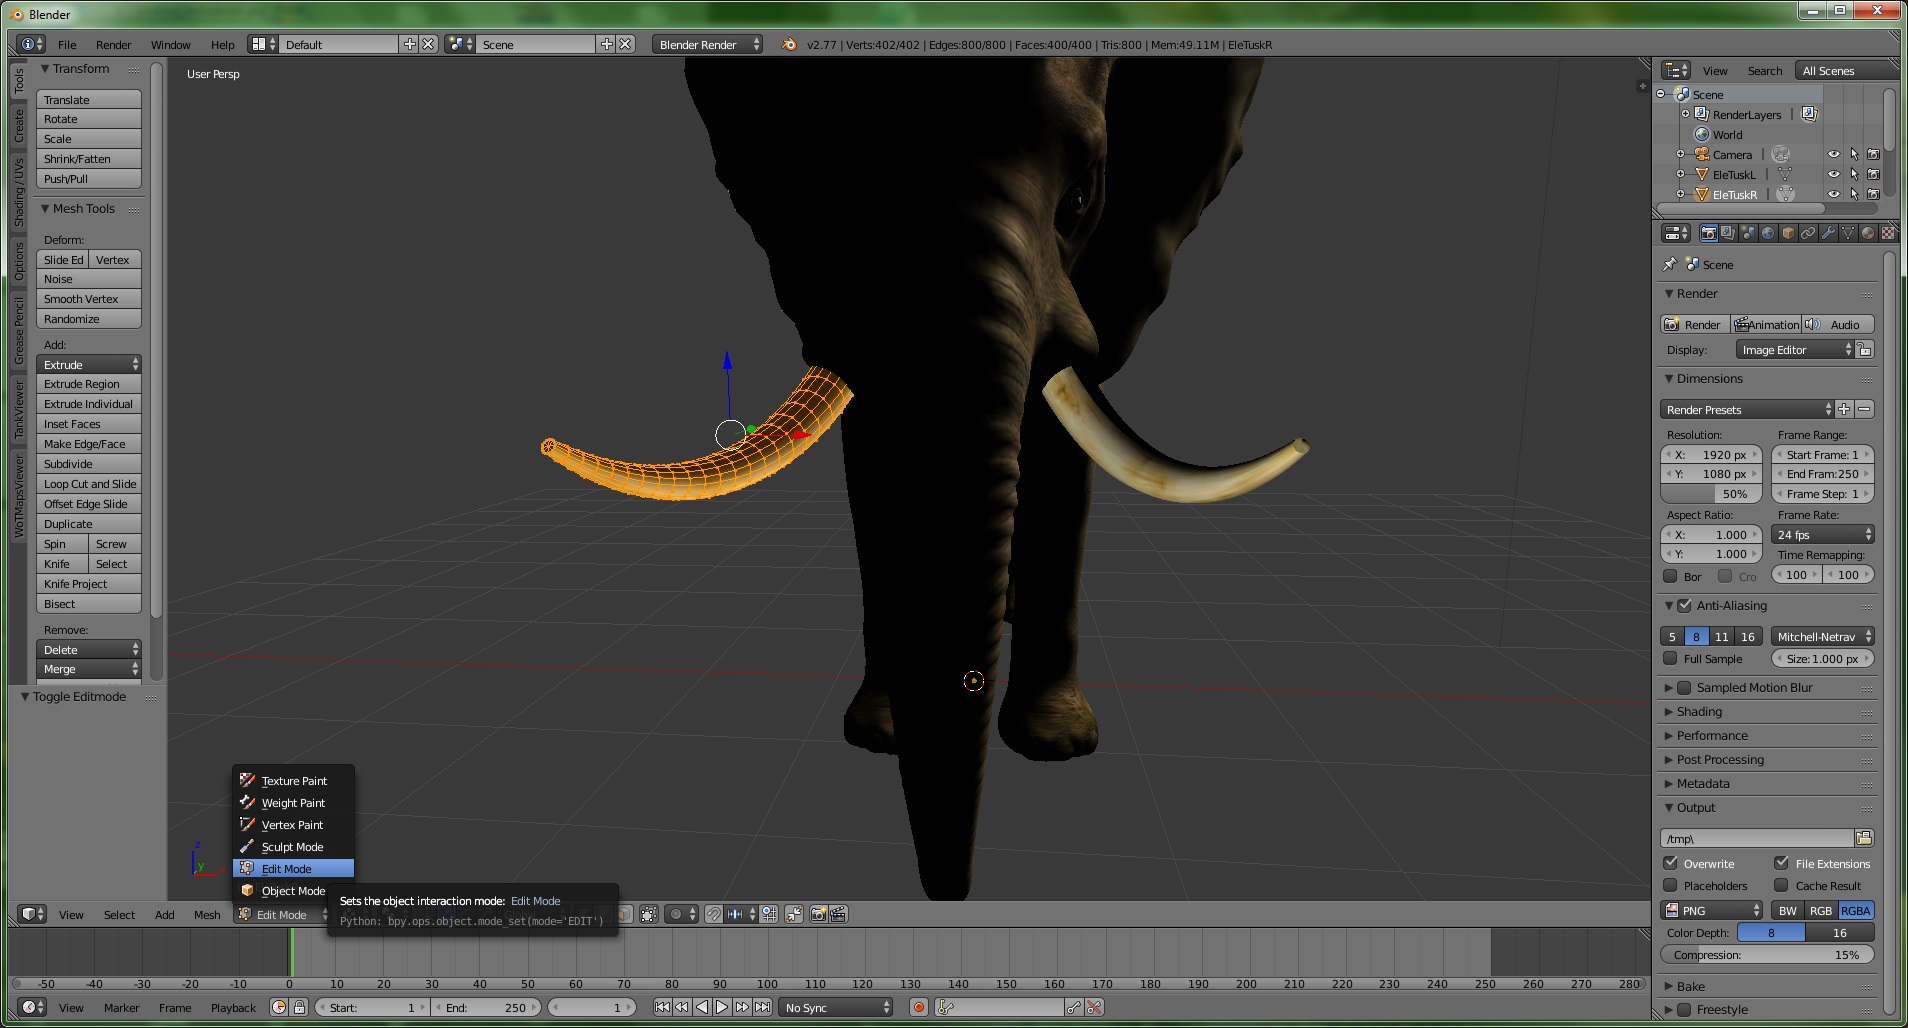The width and height of the screenshot is (1908, 1028).
Task: Jump to the last frame in timeline
Action: click(762, 1007)
